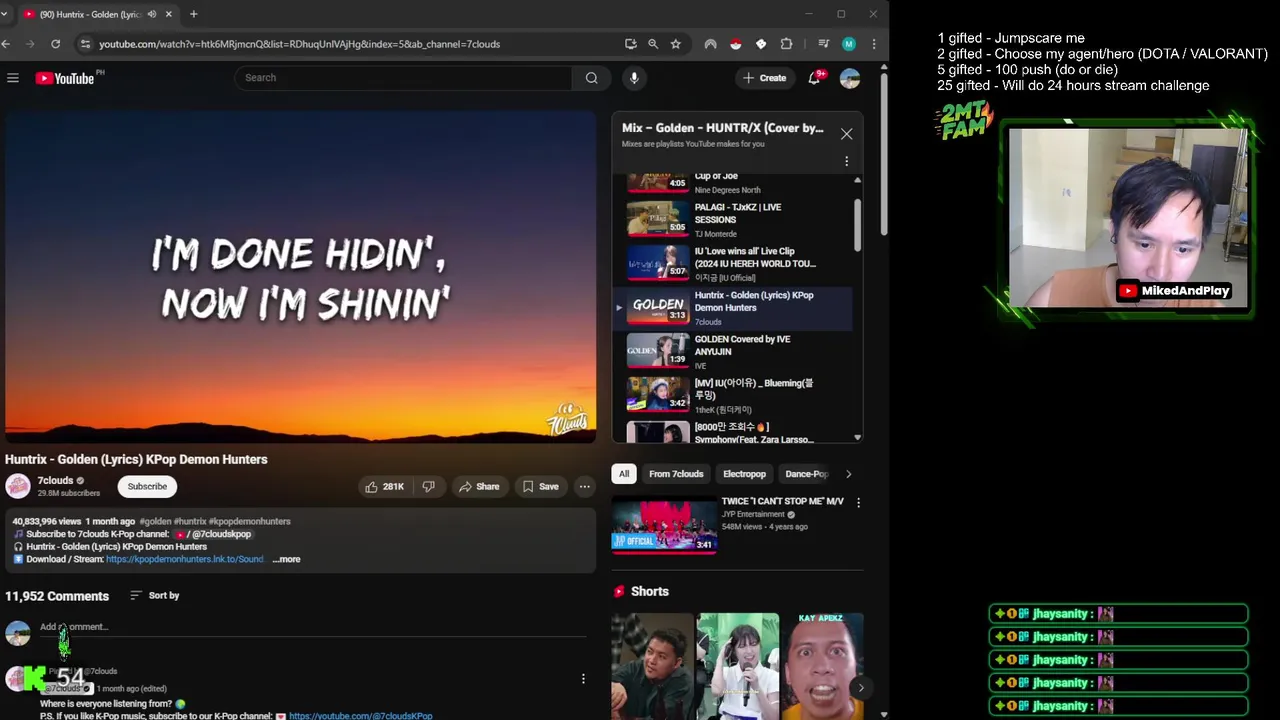Close the Mix playlist panel

846,134
